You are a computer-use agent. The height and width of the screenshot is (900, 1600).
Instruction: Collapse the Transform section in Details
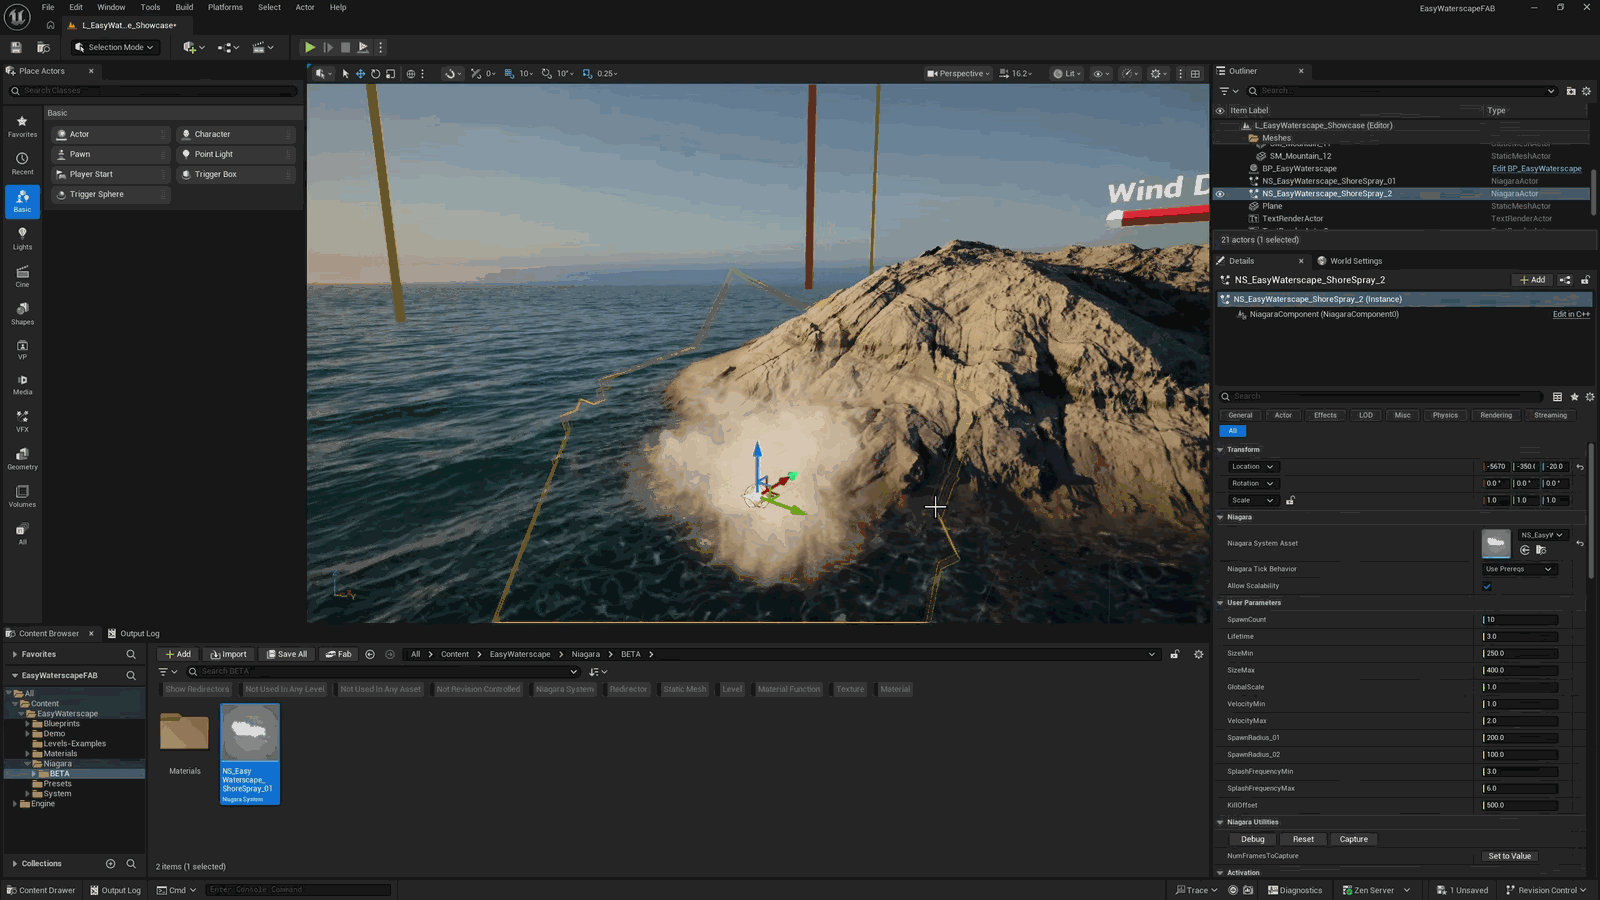(x=1220, y=450)
